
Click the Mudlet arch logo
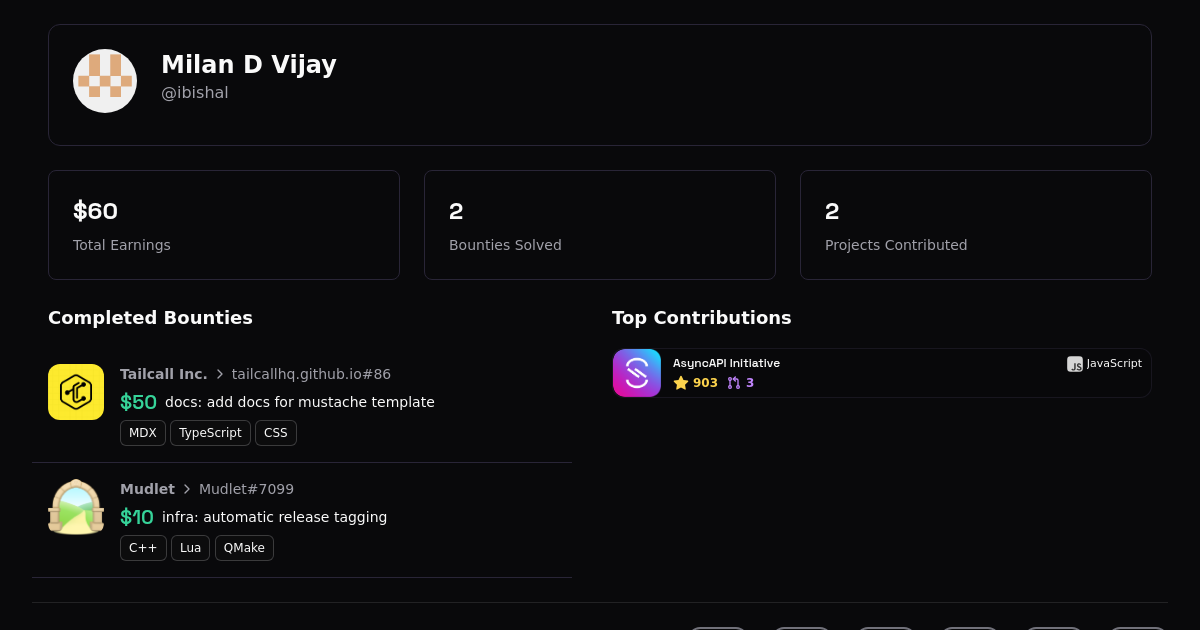point(76,507)
